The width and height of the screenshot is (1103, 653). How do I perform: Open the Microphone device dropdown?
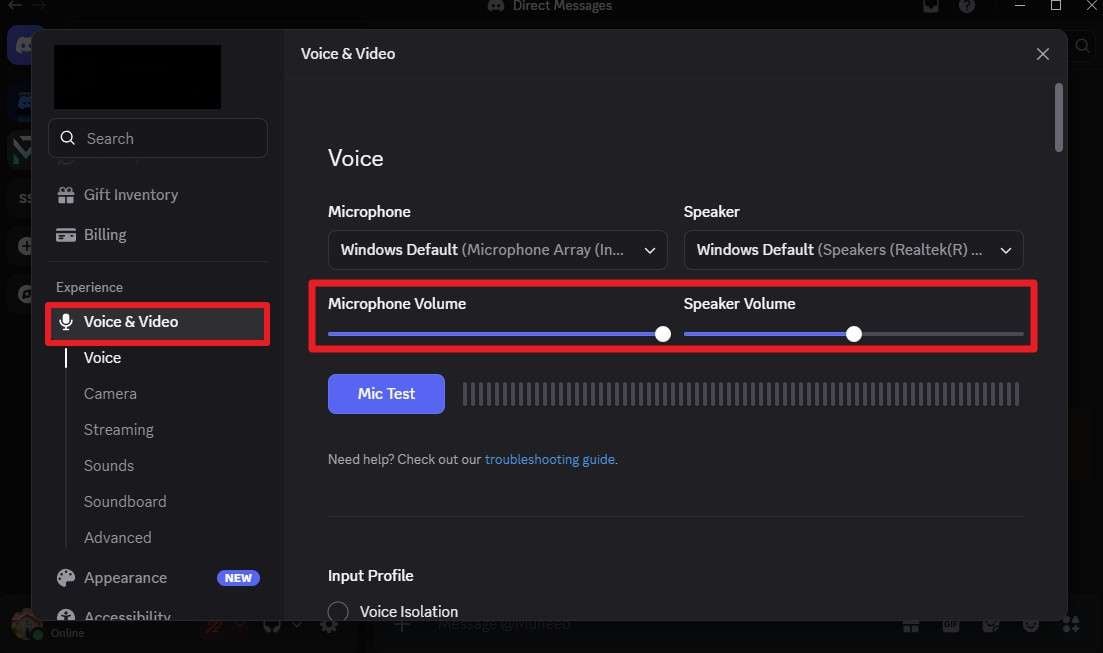pyautogui.click(x=497, y=250)
